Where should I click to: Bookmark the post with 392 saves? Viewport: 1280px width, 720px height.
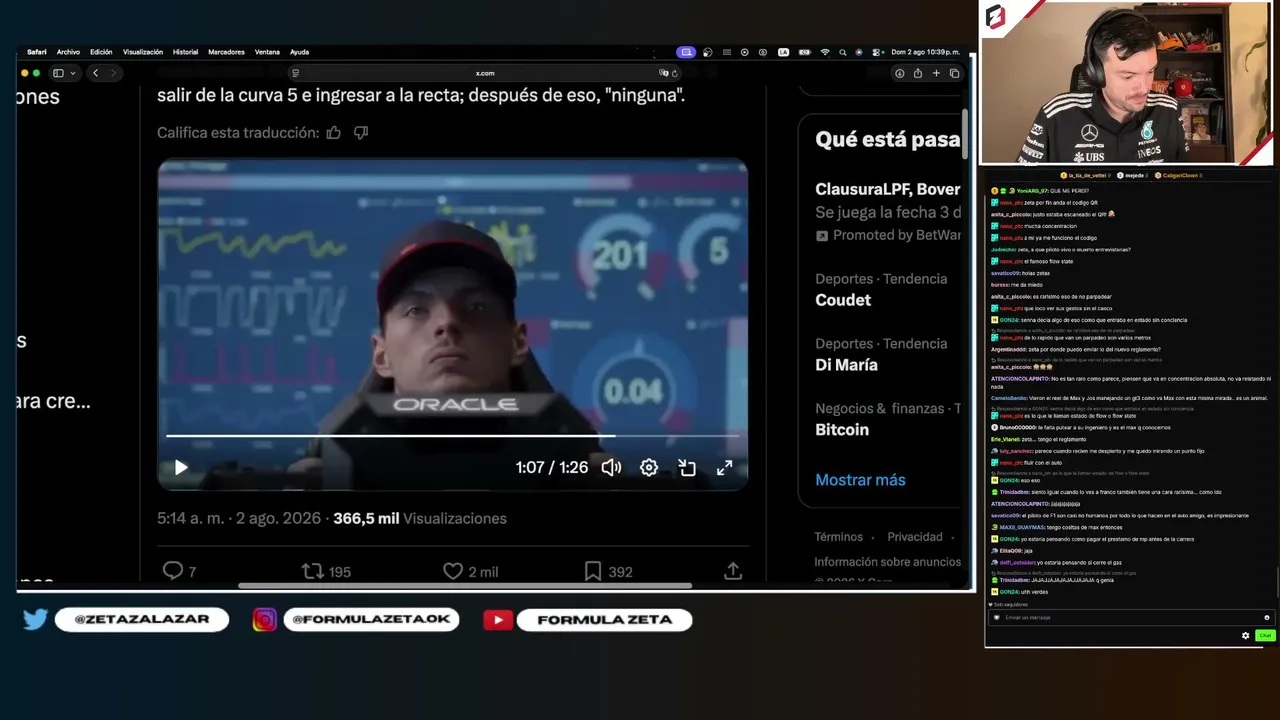(x=608, y=571)
